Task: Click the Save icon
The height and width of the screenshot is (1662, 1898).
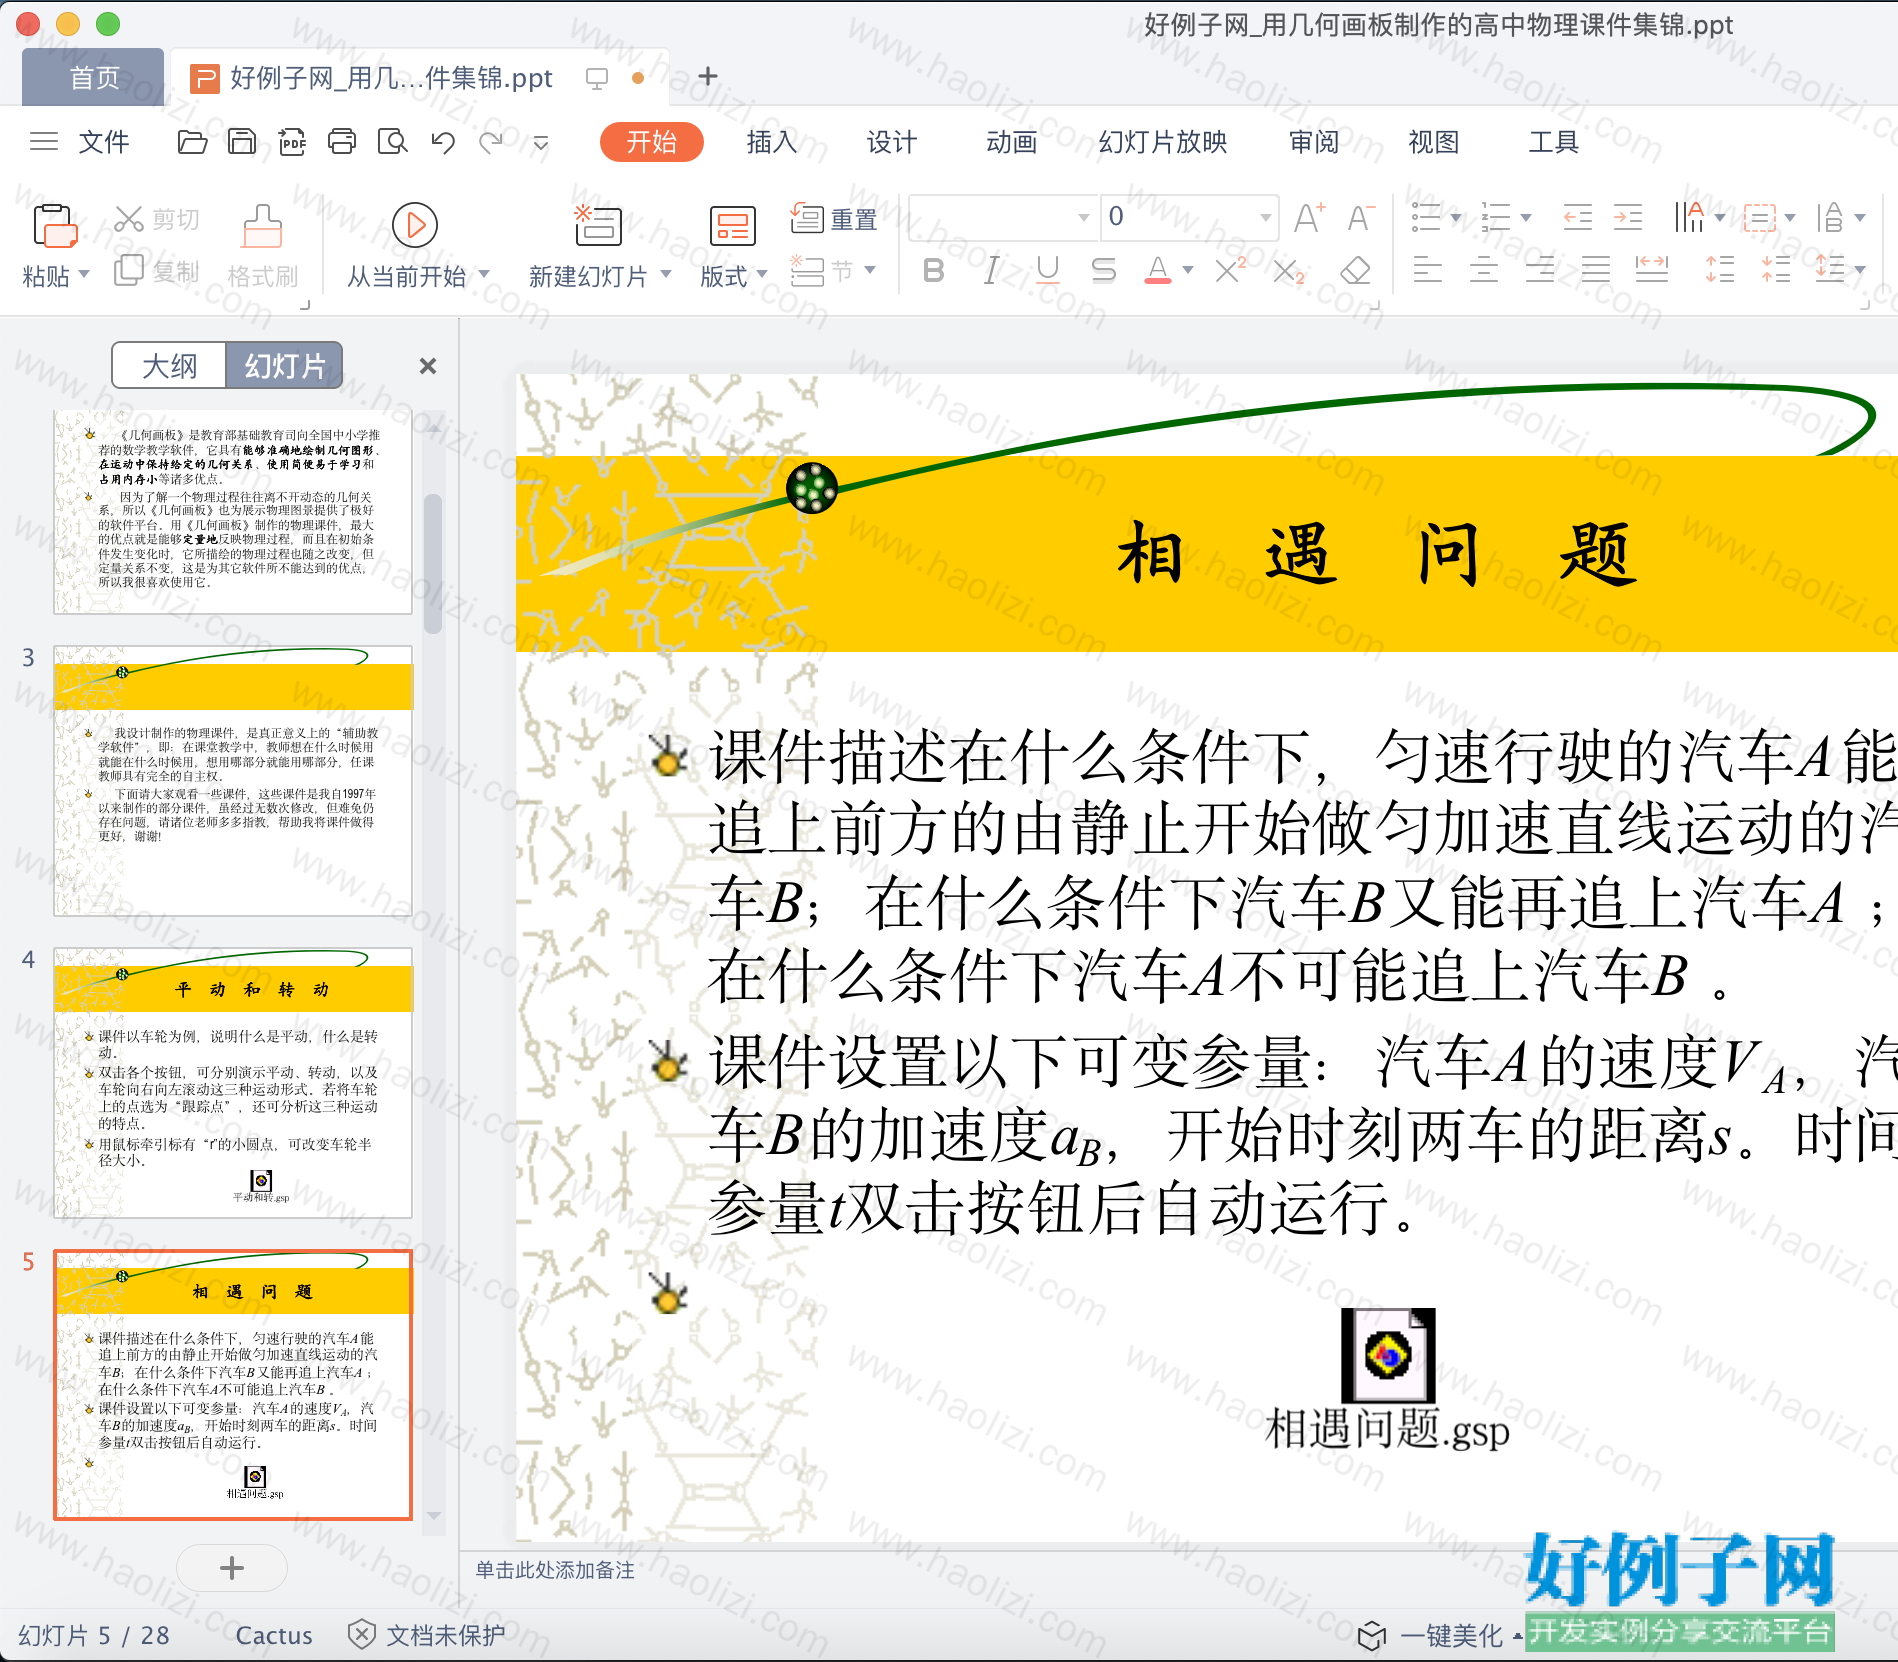Action: [x=242, y=142]
